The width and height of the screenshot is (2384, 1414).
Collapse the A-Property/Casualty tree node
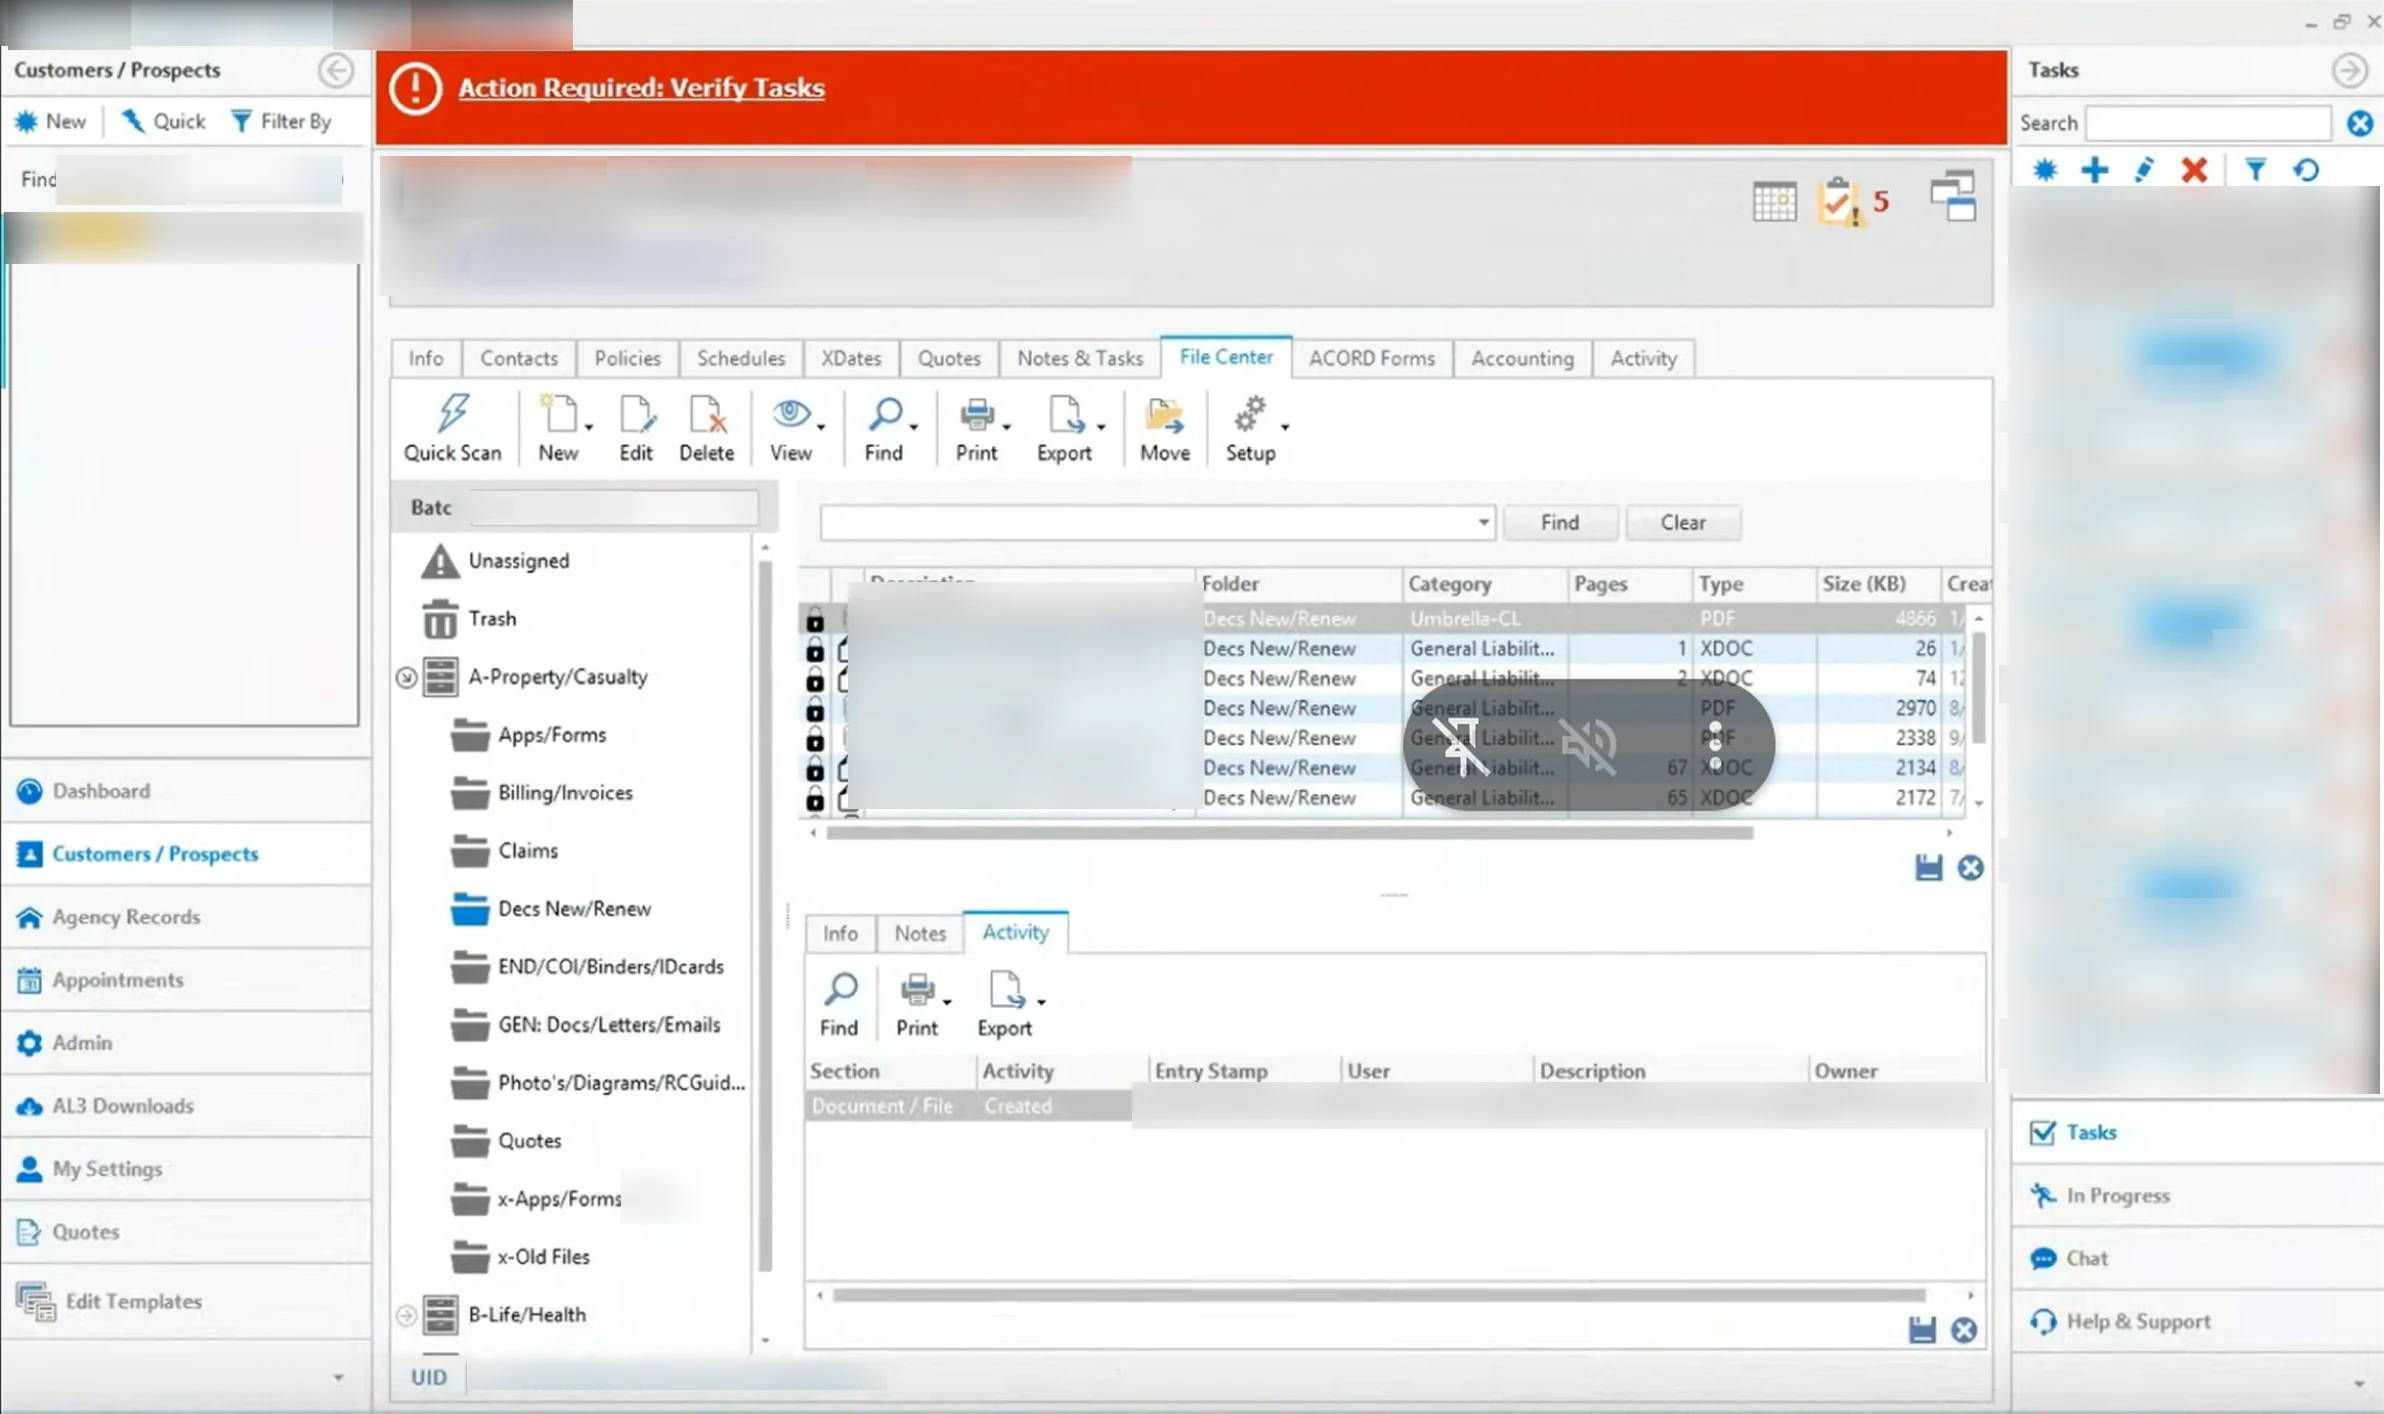tap(406, 678)
